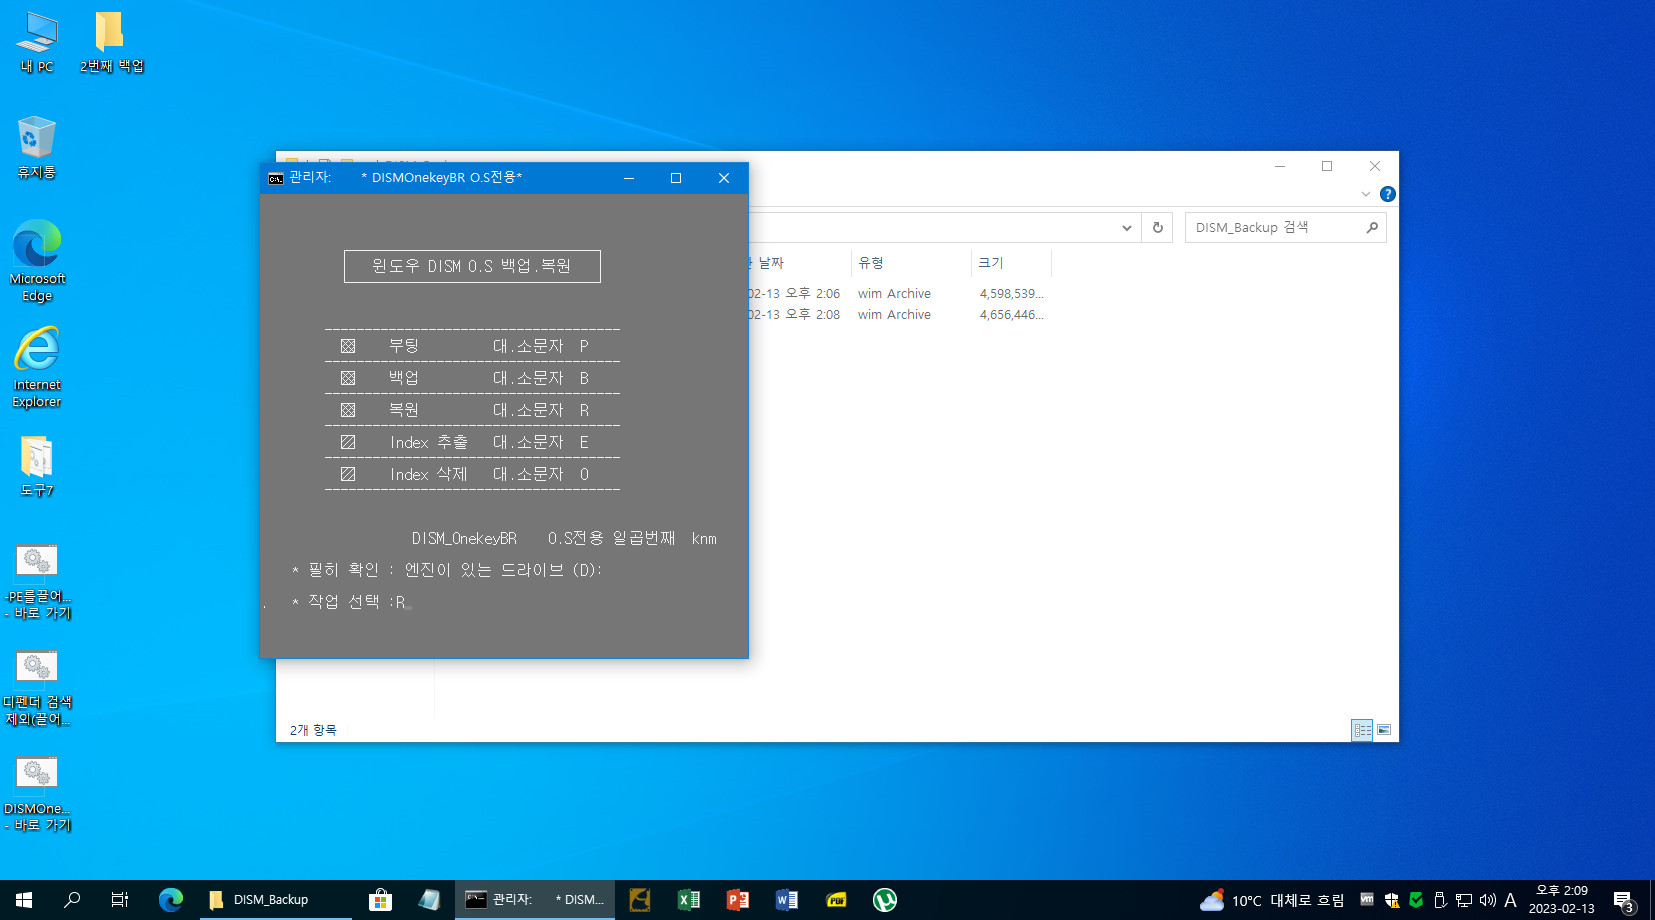Open the volume speaker tray icon
This screenshot has width=1655, height=920.
point(1488,900)
